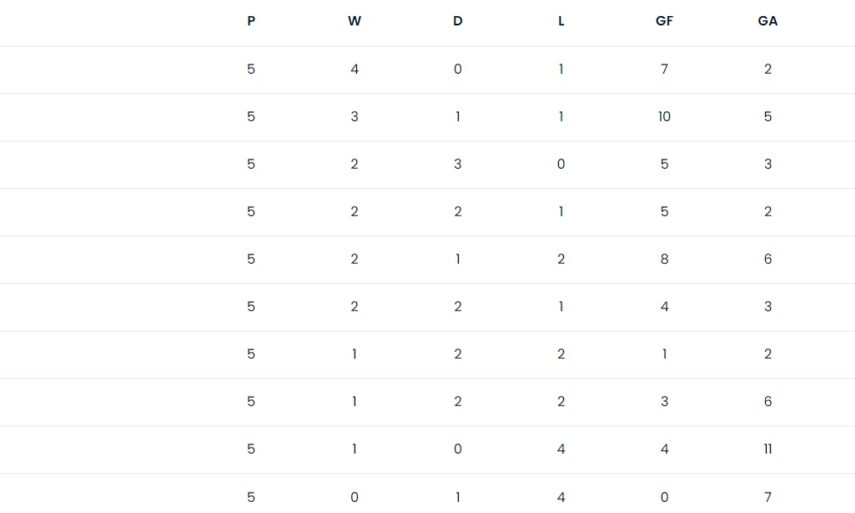Click the GF cell showing 3

664,402
